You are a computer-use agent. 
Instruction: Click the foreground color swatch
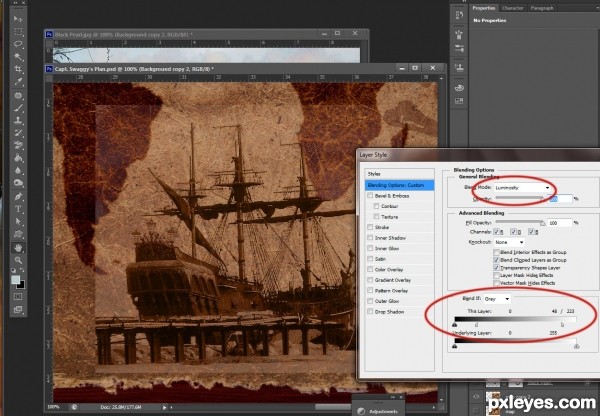point(15,279)
